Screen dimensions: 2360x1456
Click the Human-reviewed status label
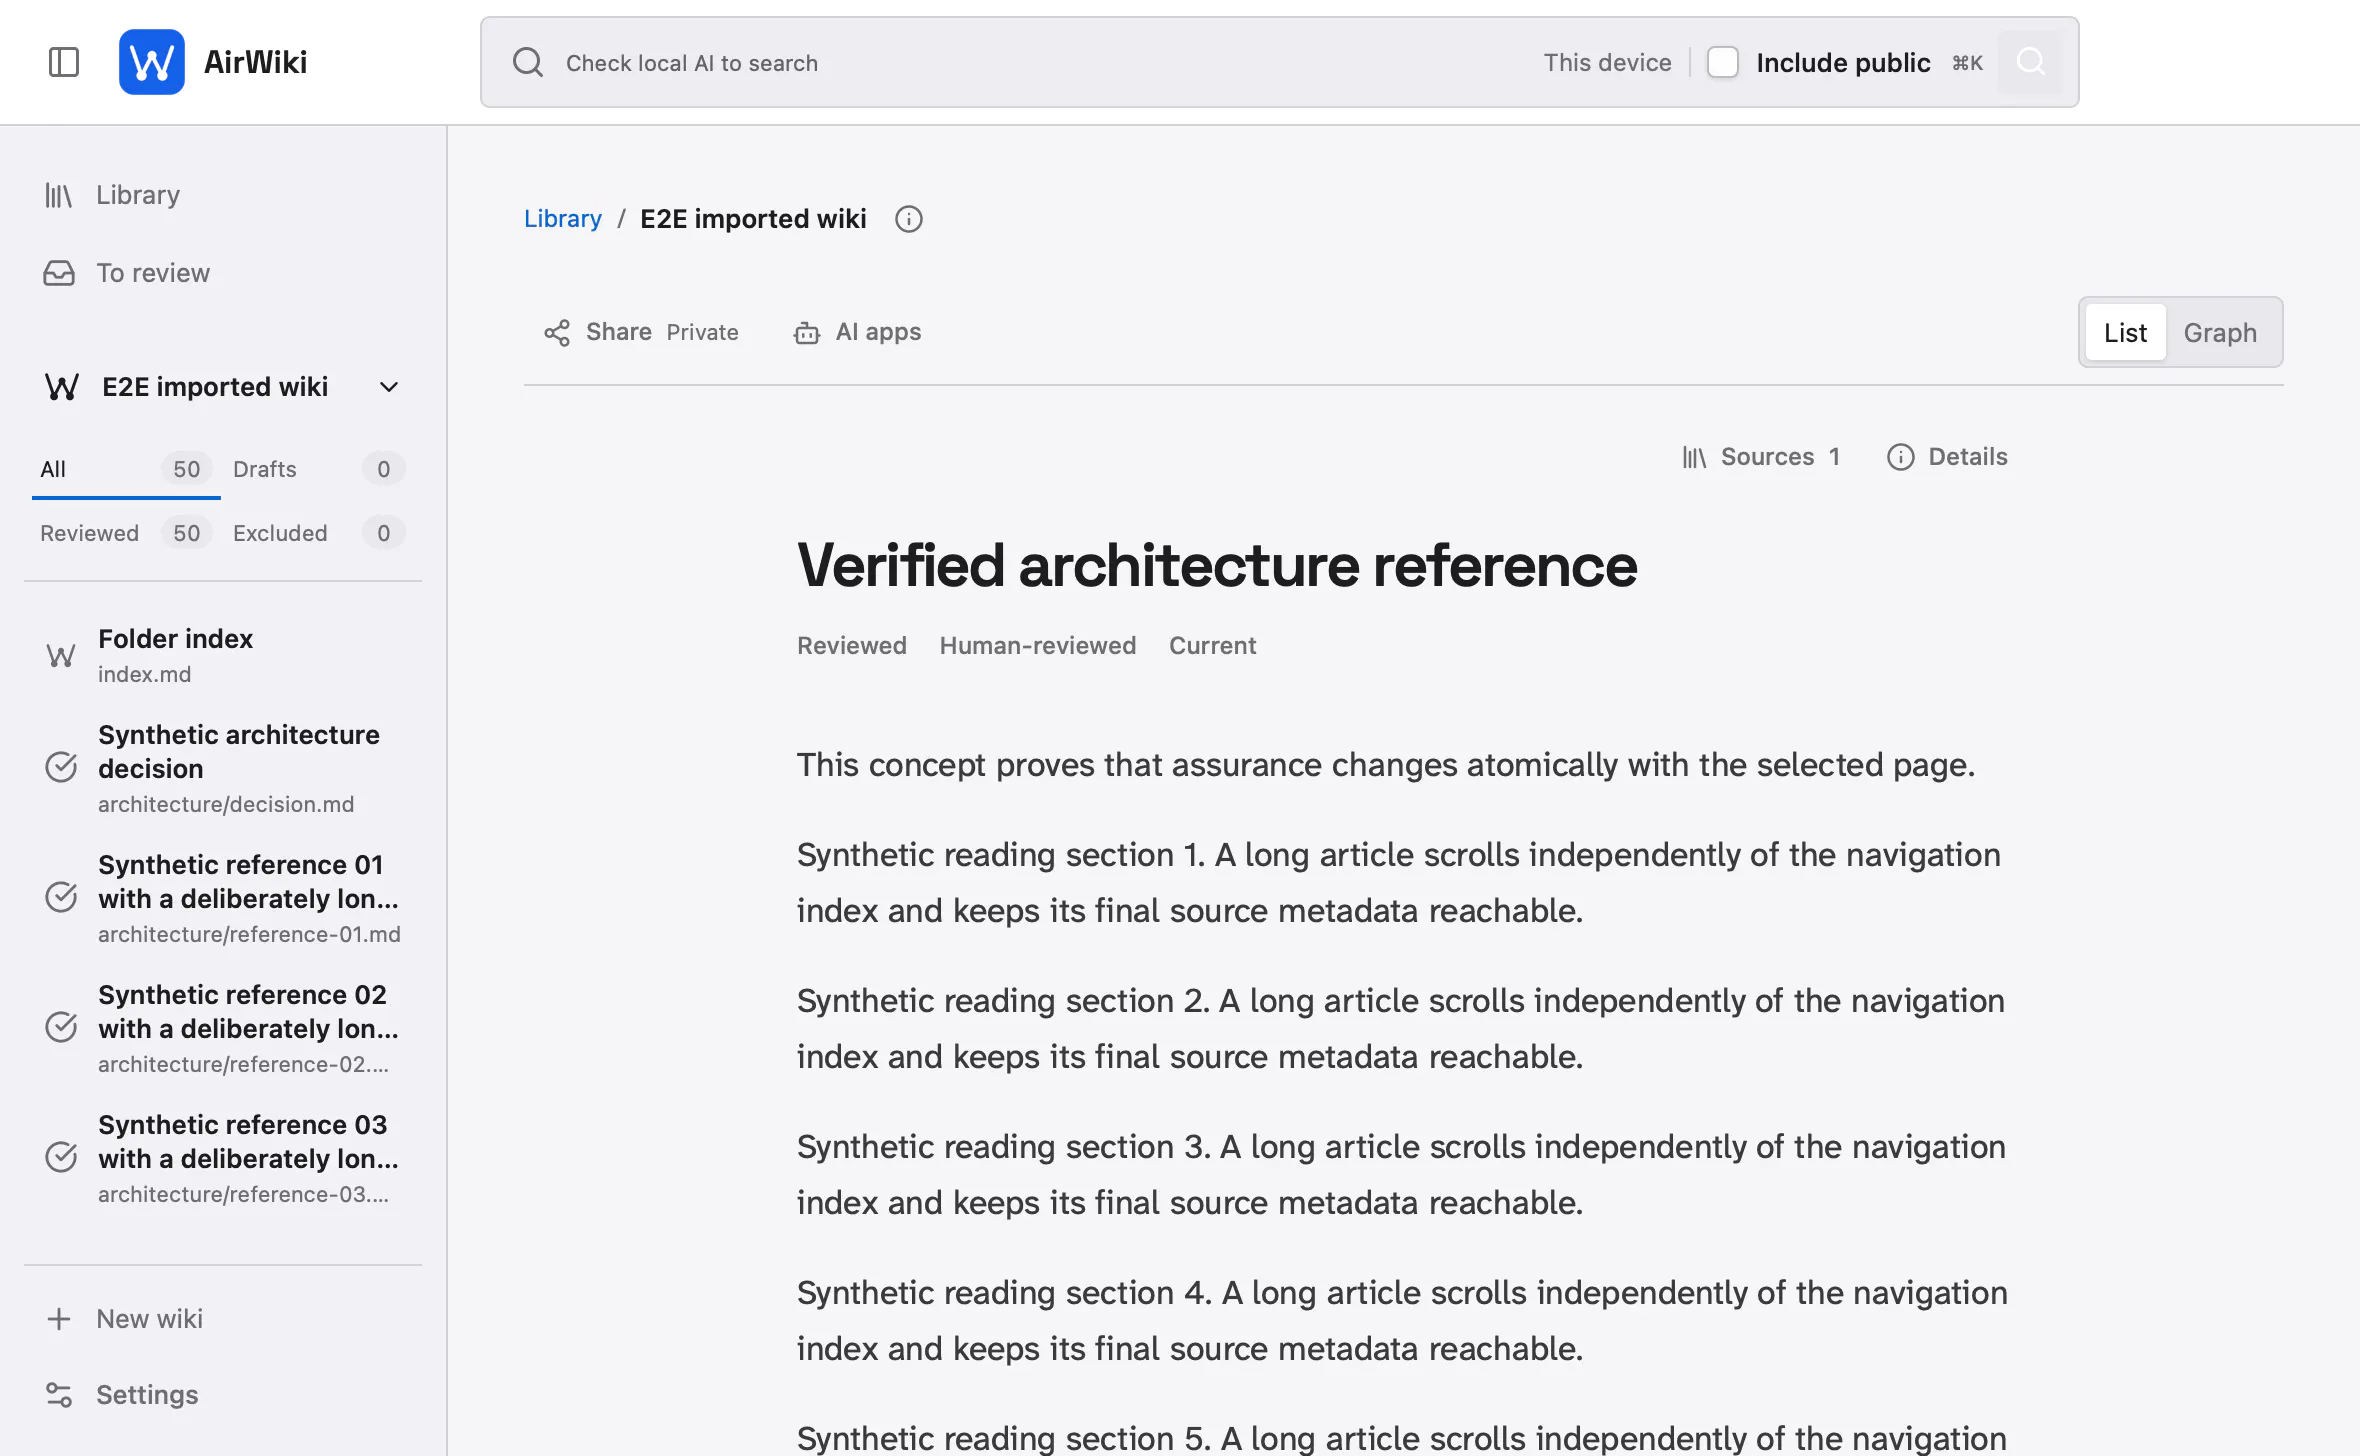pos(1038,645)
